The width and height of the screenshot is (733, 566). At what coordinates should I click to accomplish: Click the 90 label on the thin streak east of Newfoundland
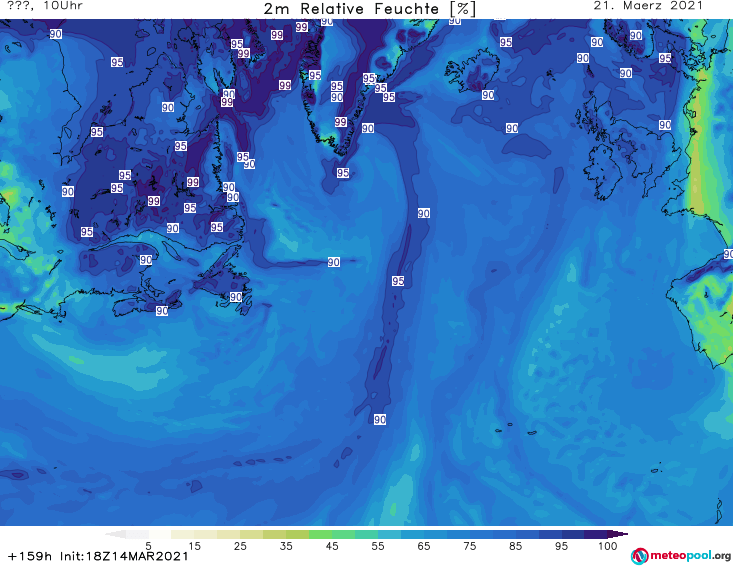coord(333,262)
